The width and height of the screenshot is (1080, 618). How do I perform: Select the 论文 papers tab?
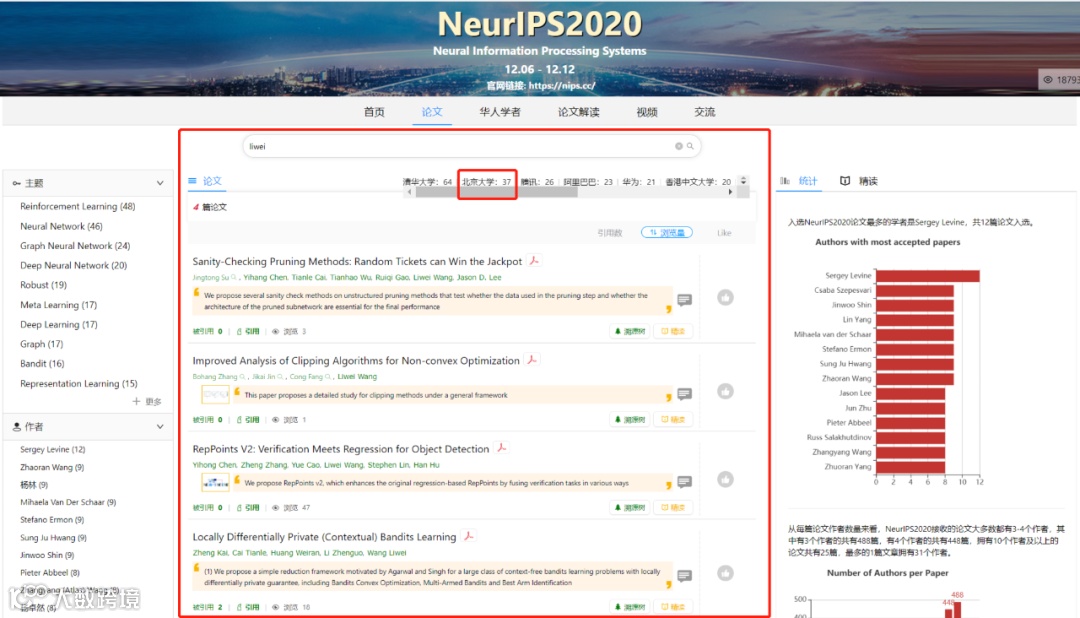pos(432,112)
